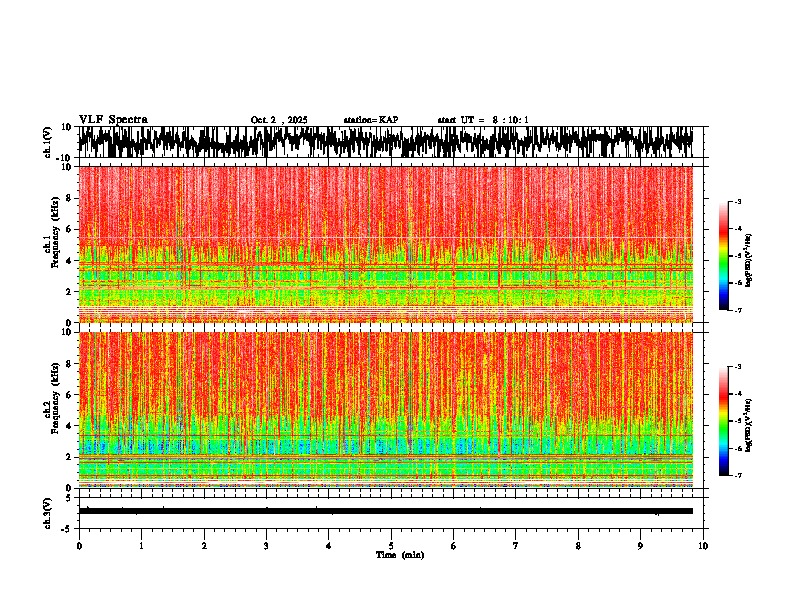Click time axis tick label '5'
792x612 pixels.
pos(391,546)
